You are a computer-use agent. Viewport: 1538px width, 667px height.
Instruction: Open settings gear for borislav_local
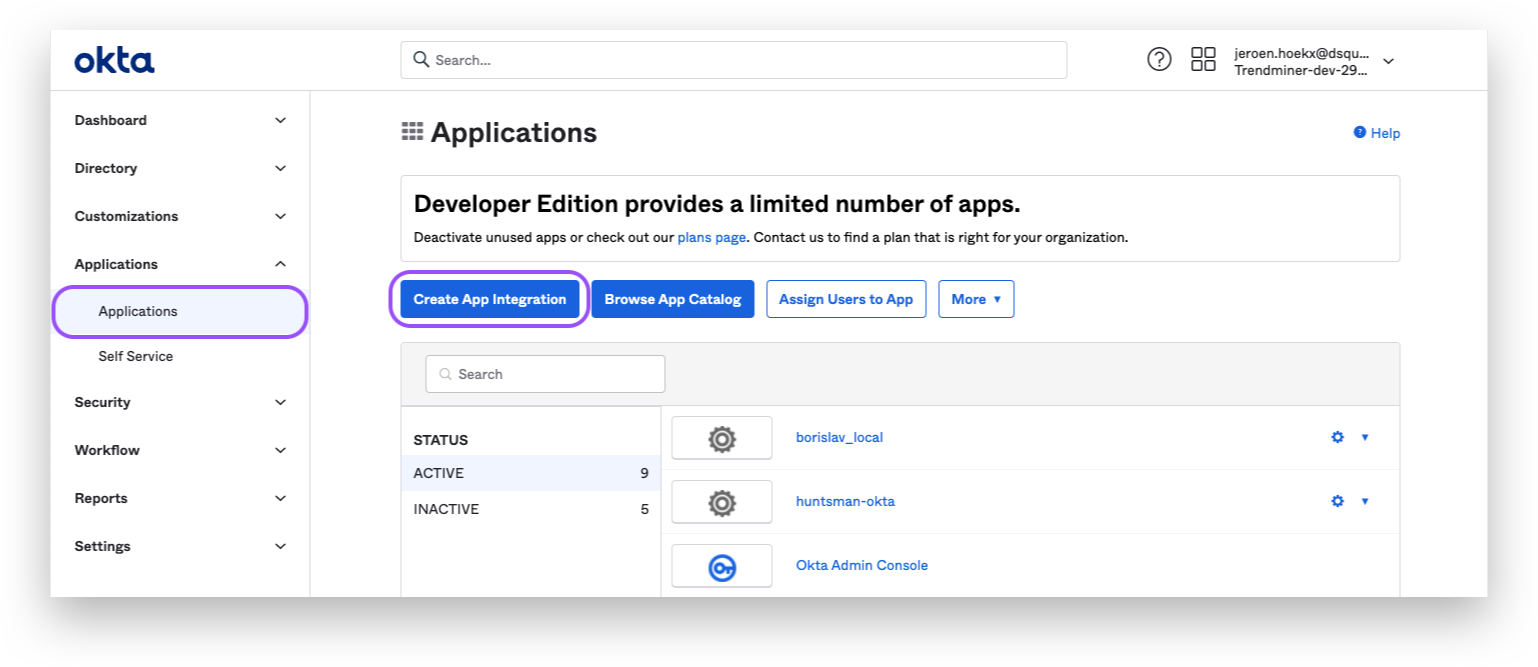pos(1337,437)
